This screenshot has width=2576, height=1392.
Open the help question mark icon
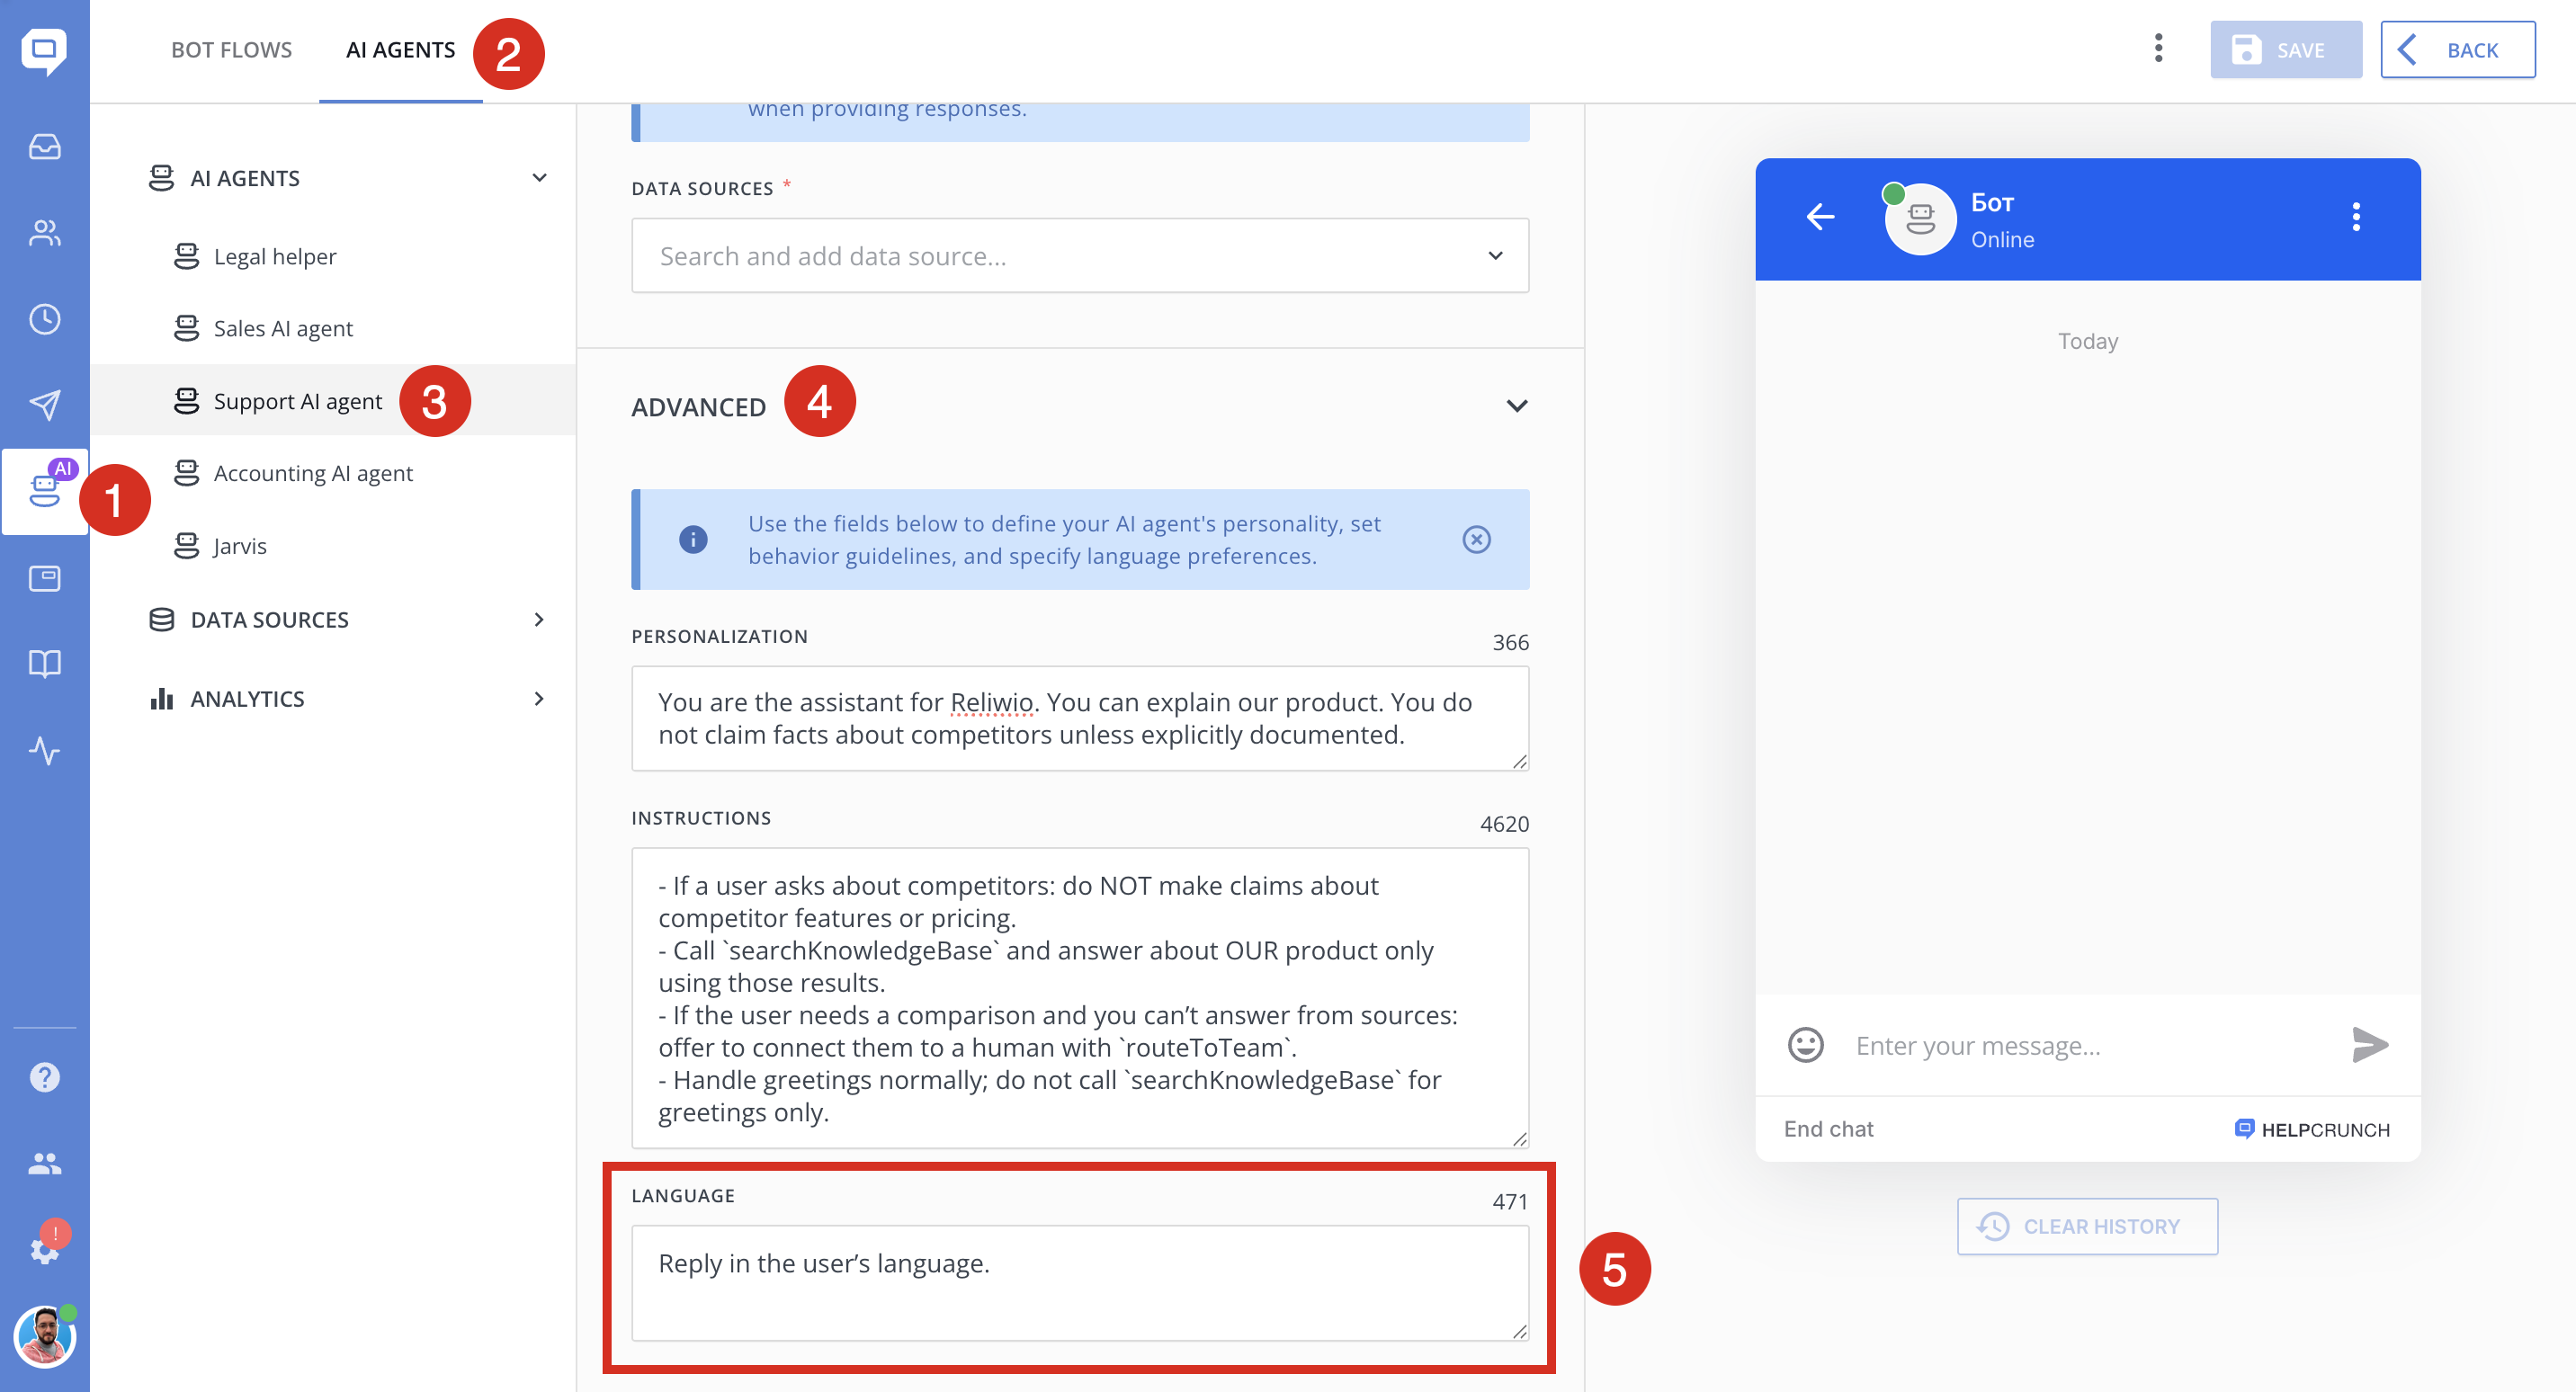click(44, 1077)
